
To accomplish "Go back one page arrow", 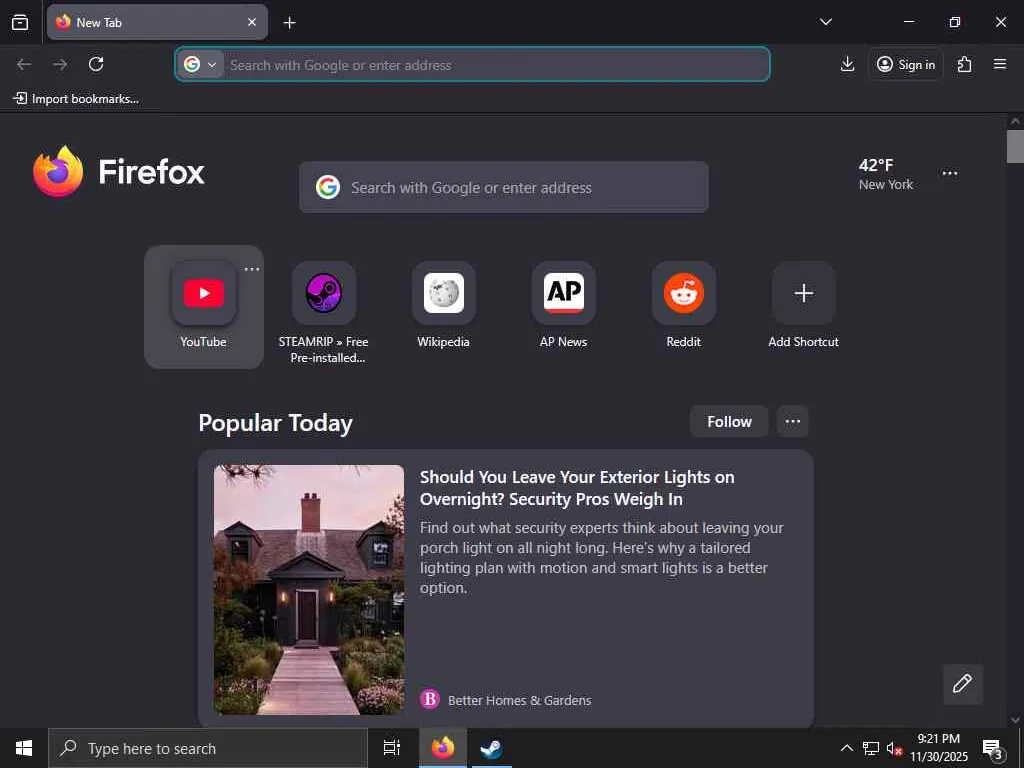I will (x=24, y=64).
